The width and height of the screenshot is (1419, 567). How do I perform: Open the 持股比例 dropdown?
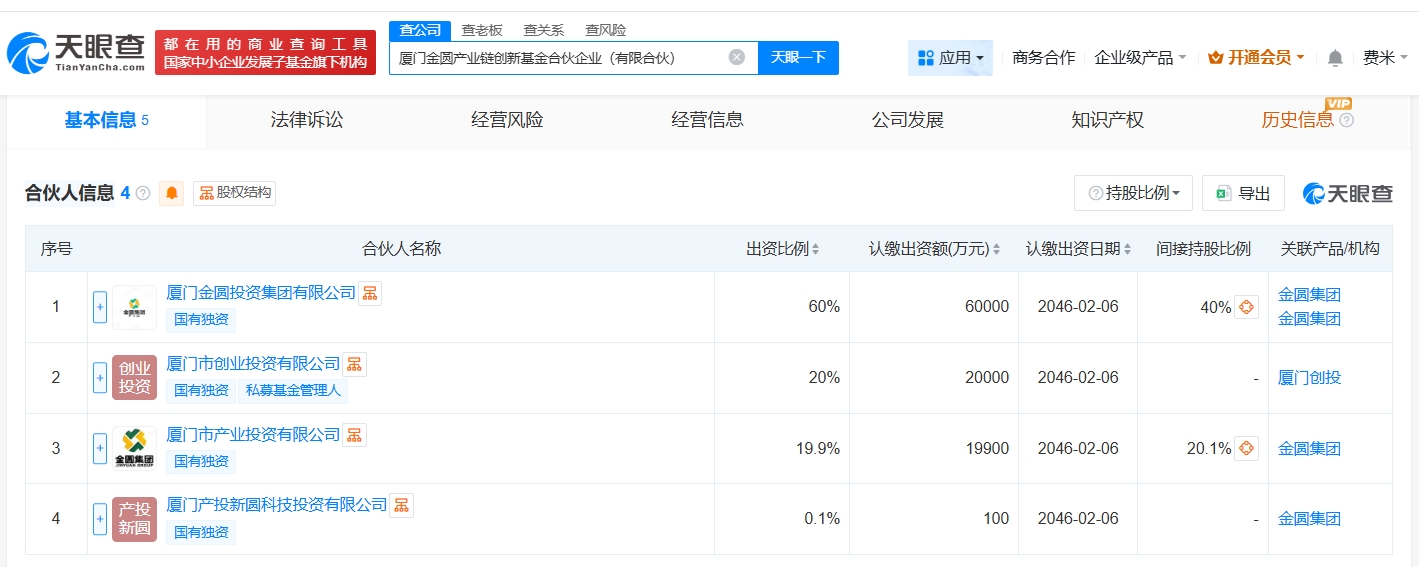click(x=1133, y=193)
